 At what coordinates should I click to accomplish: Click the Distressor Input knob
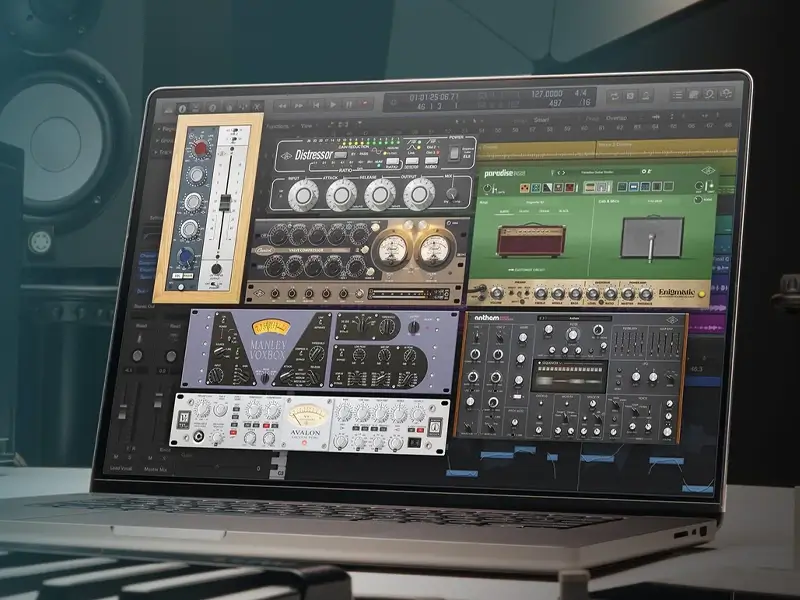pos(303,195)
